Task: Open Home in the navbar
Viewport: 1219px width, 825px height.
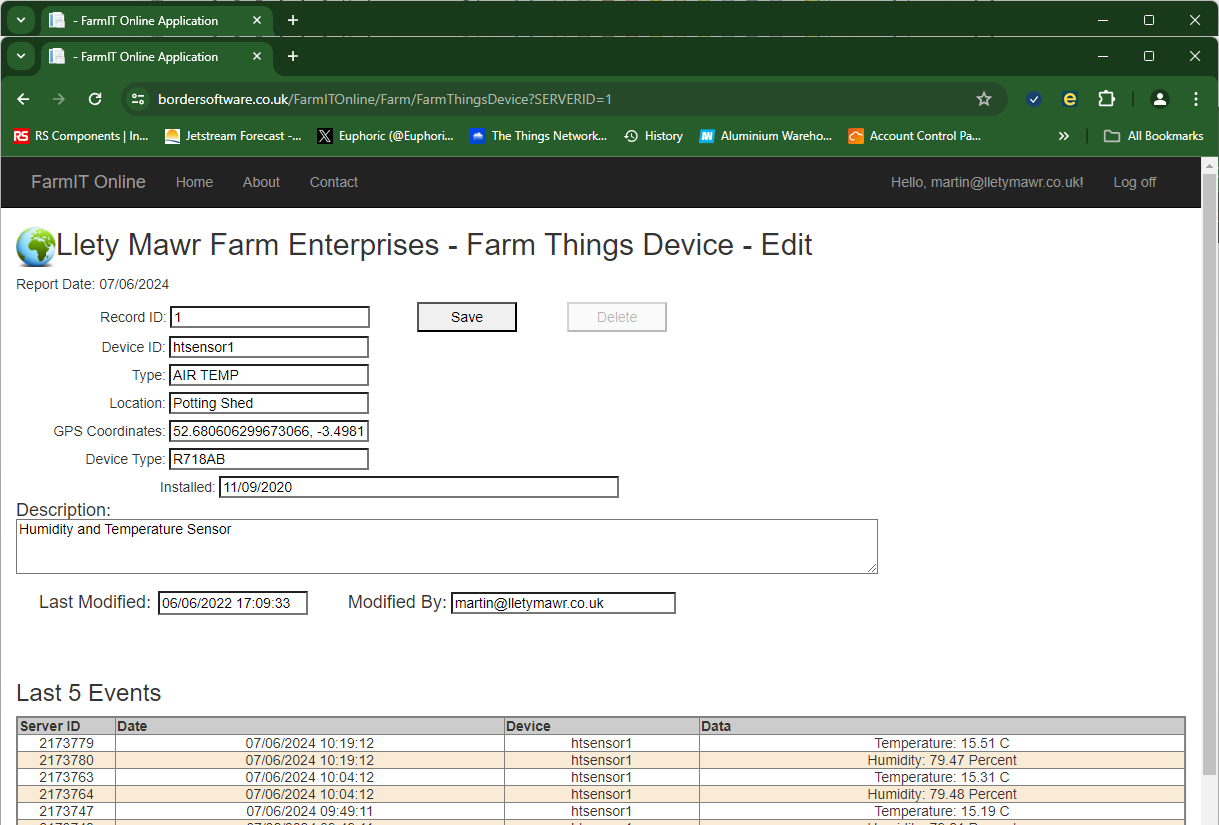Action: (194, 182)
